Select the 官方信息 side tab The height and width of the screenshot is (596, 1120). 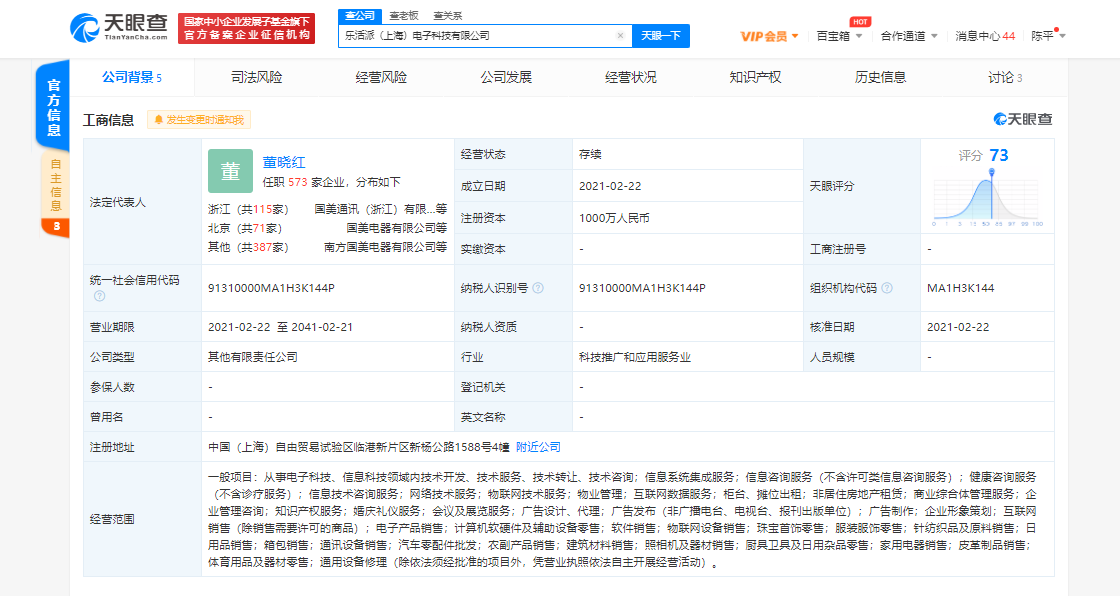(x=54, y=107)
